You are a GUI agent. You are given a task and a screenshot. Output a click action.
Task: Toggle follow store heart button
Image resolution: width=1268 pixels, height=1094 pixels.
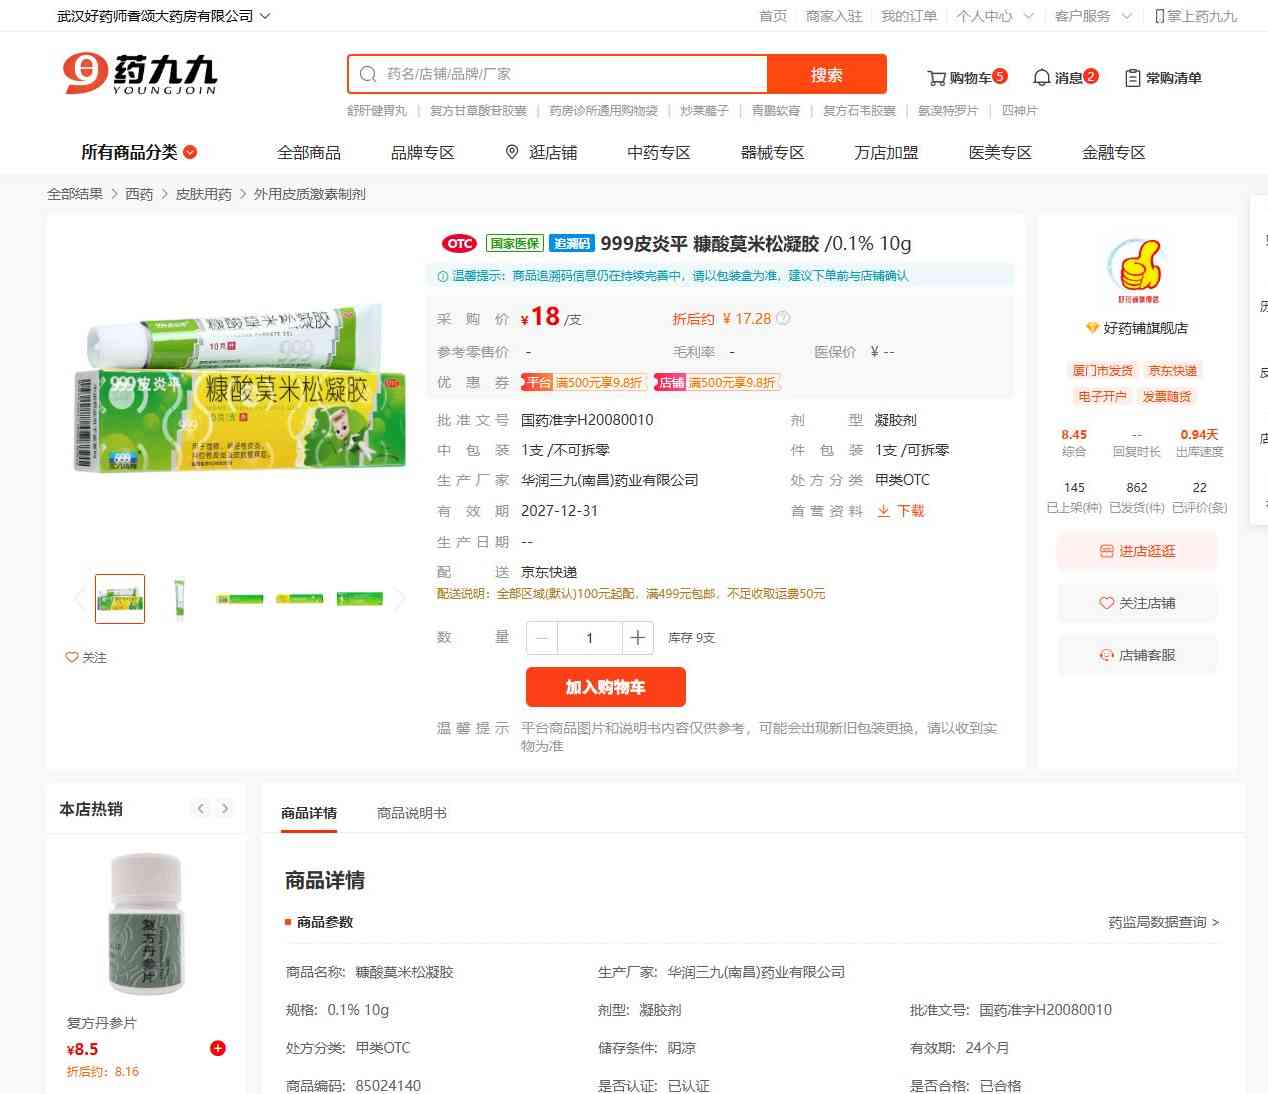click(x=1137, y=603)
